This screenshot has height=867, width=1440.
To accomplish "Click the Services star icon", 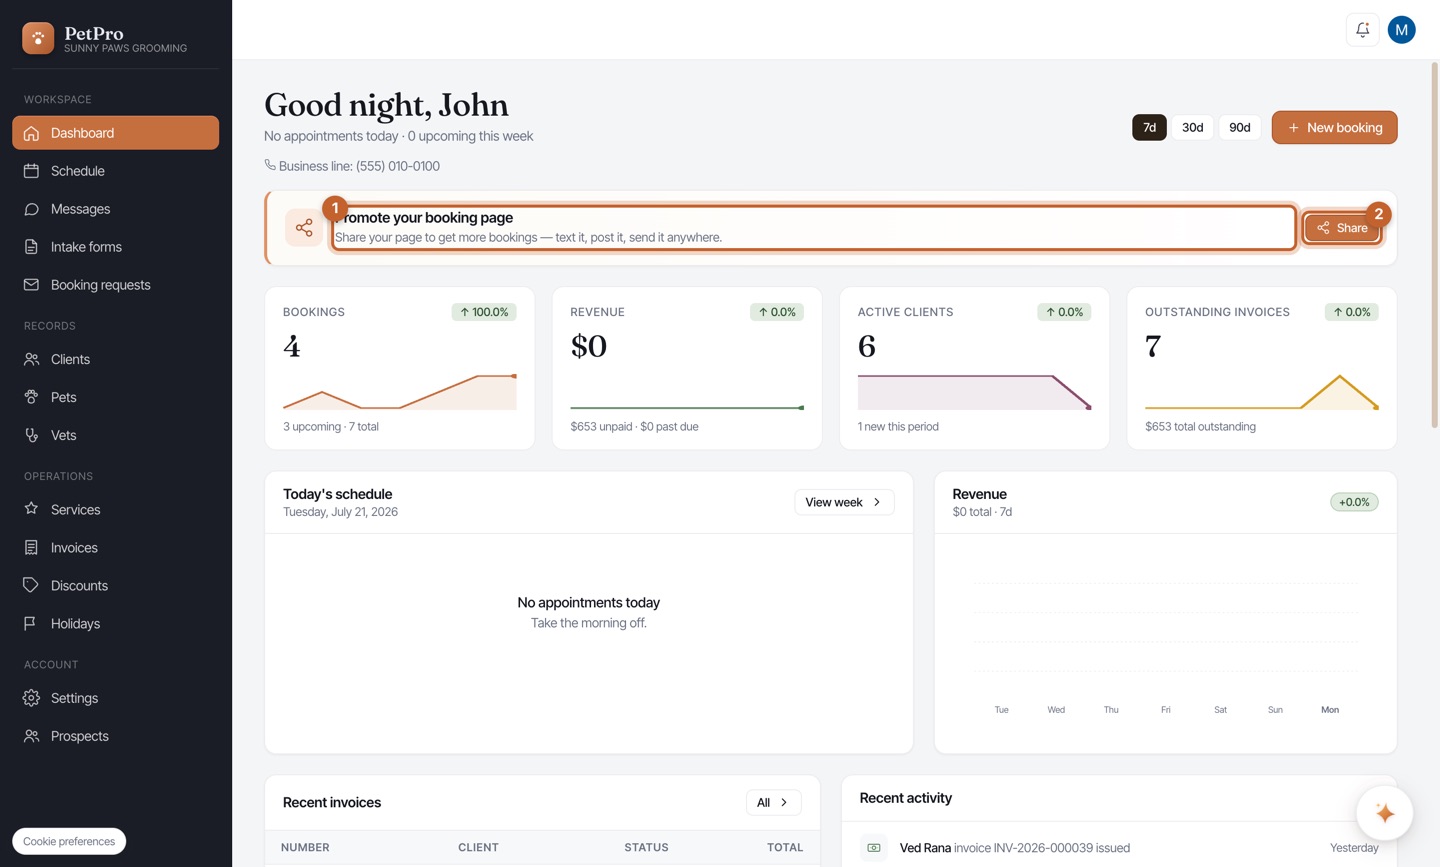I will click(x=32, y=509).
